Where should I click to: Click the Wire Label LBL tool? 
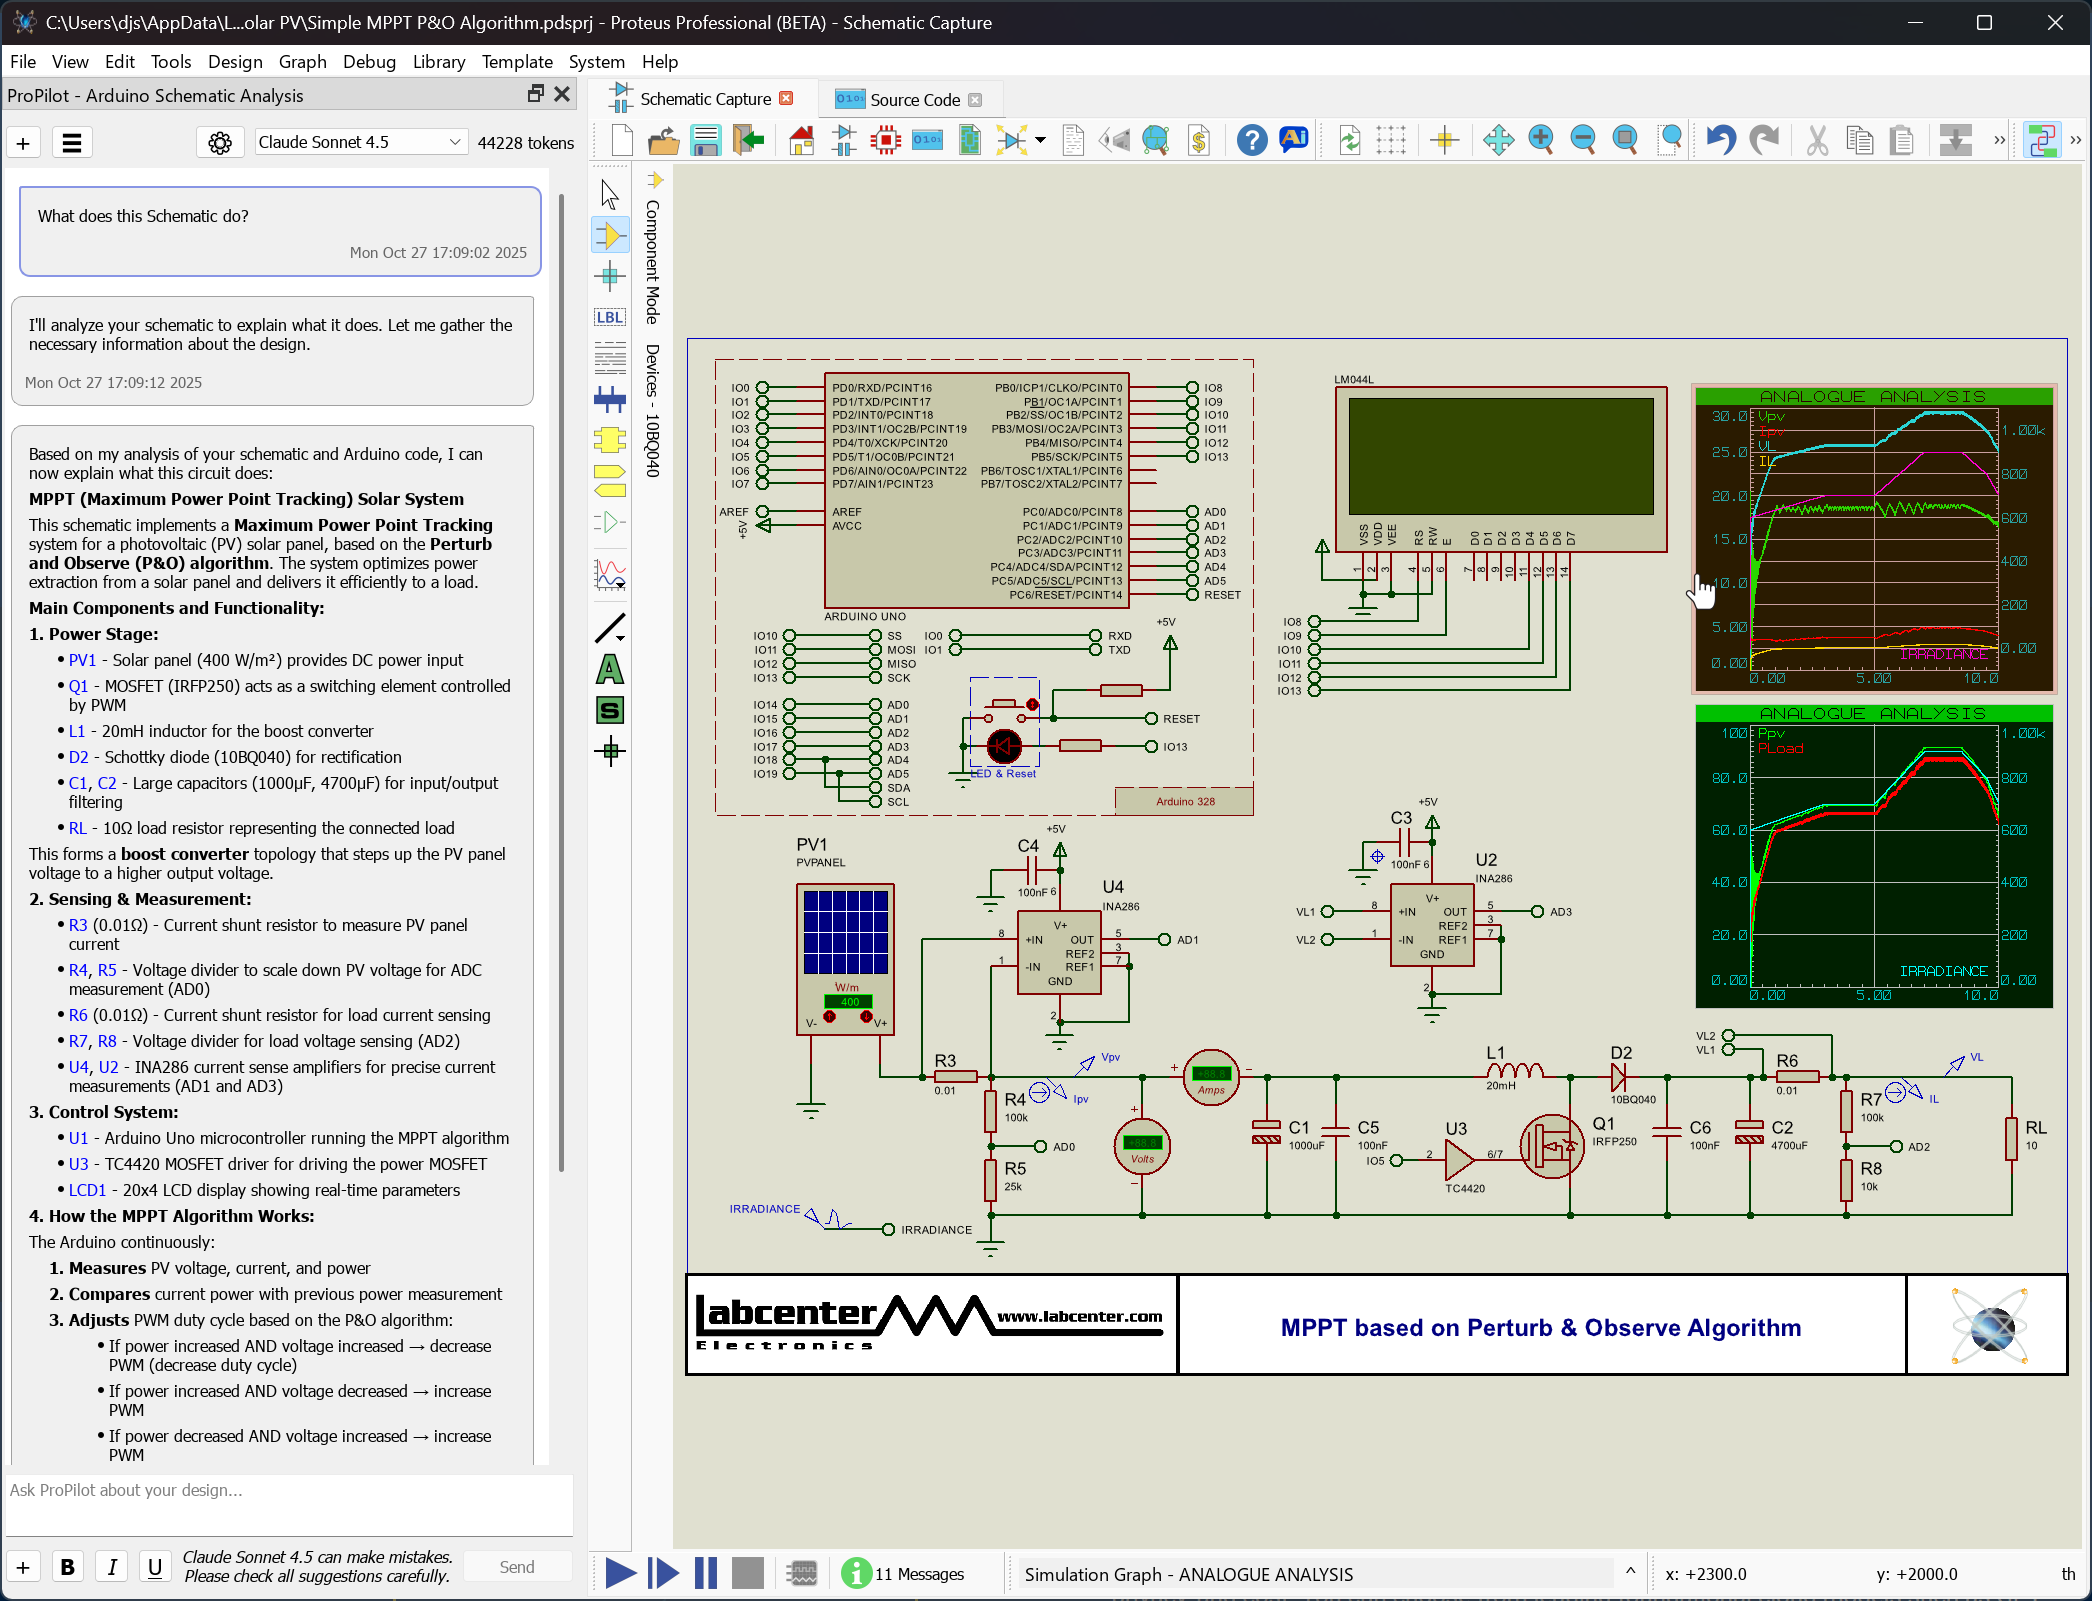click(x=609, y=317)
